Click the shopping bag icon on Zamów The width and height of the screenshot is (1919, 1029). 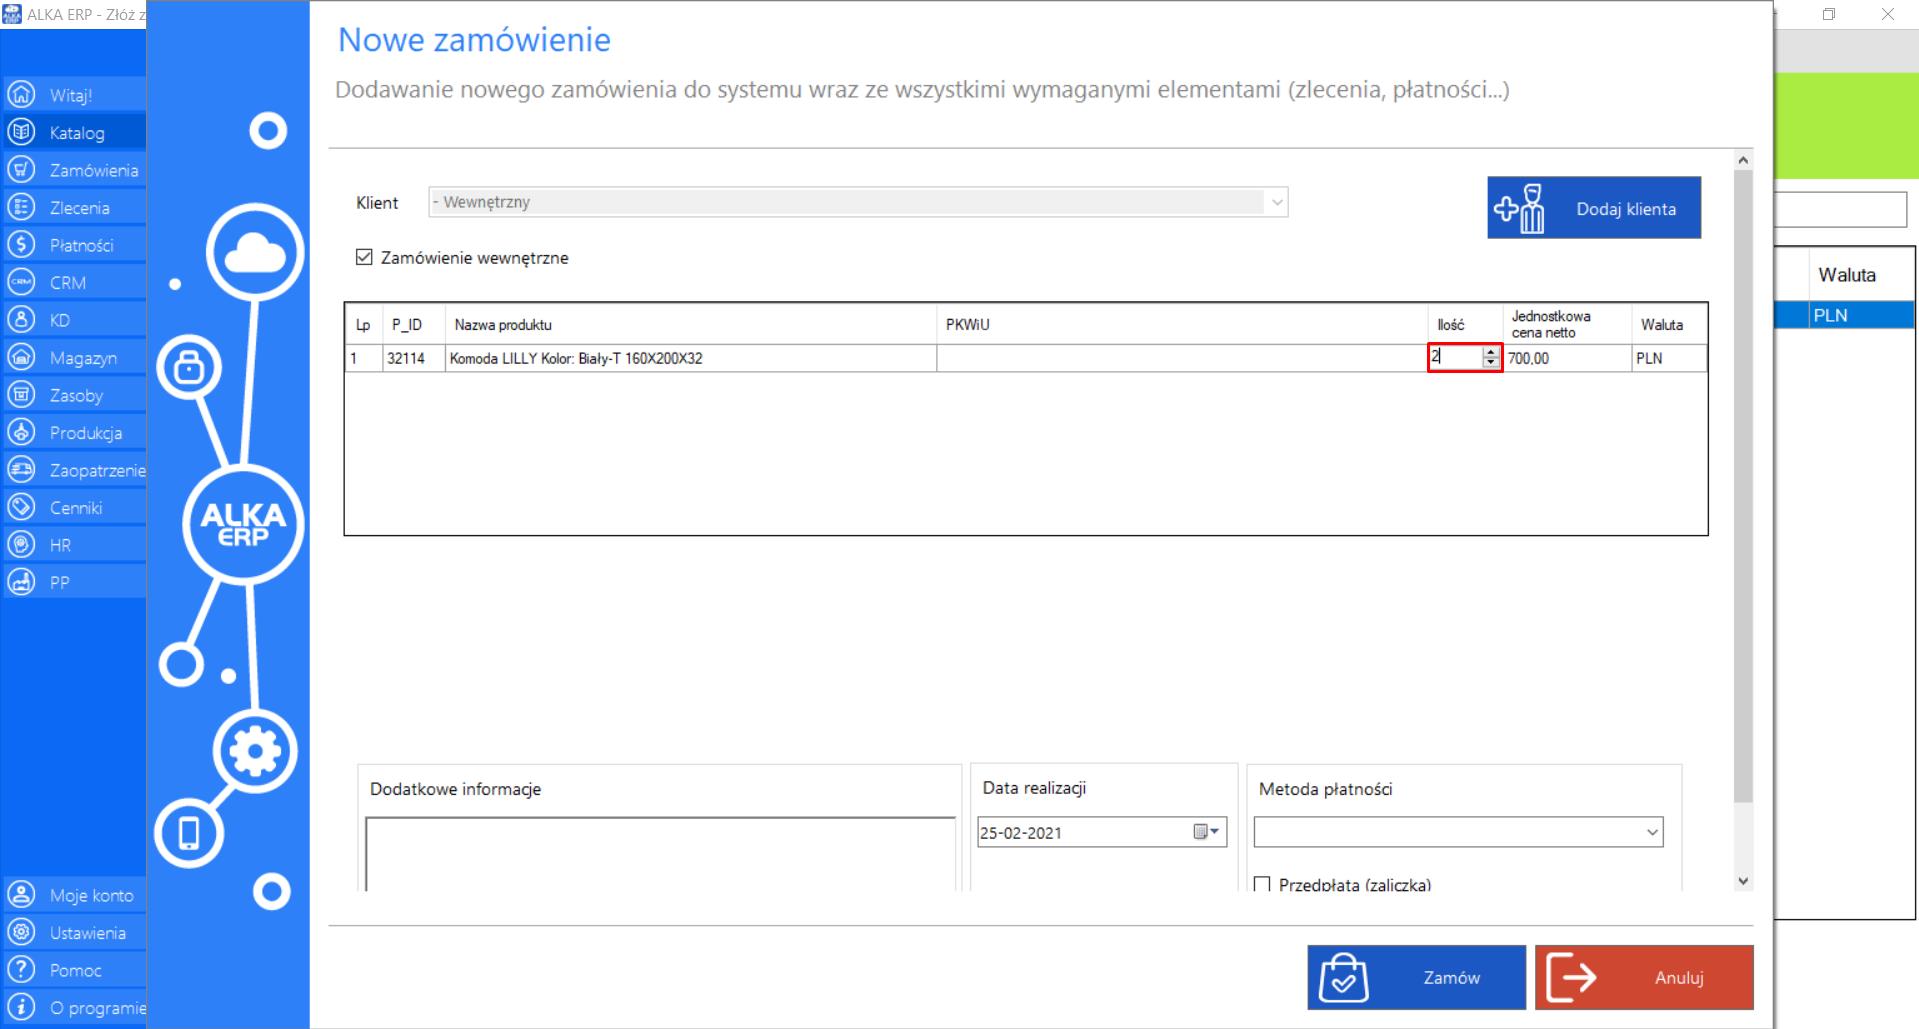point(1343,978)
